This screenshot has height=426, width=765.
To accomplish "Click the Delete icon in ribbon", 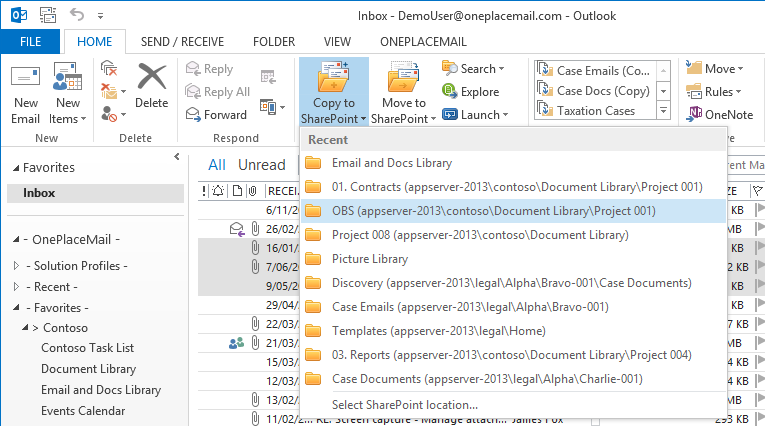I will coord(151,78).
